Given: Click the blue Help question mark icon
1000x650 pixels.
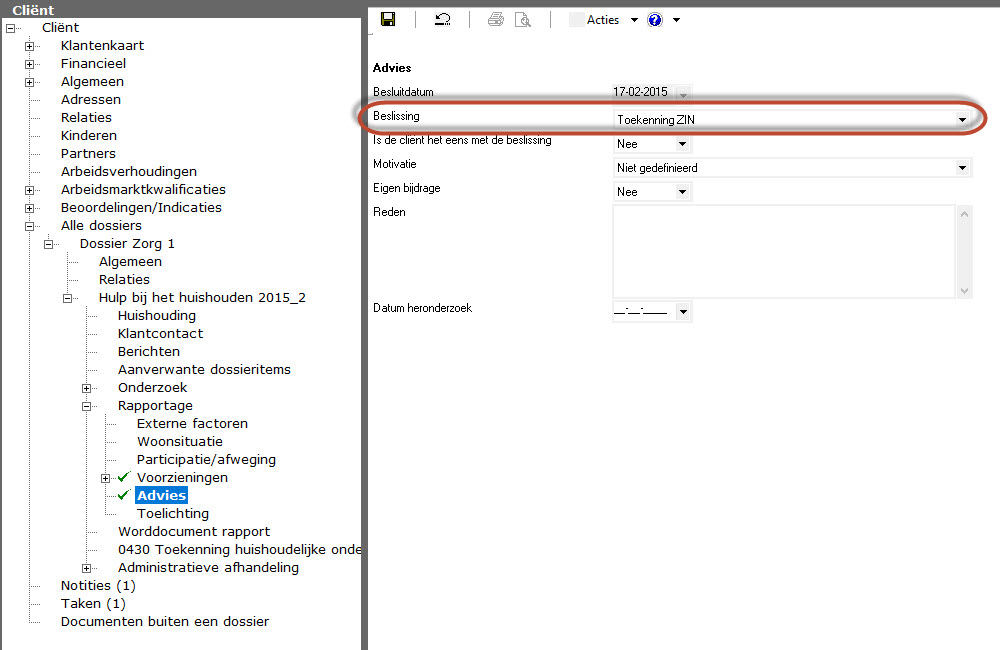Looking at the screenshot, I should point(655,19).
